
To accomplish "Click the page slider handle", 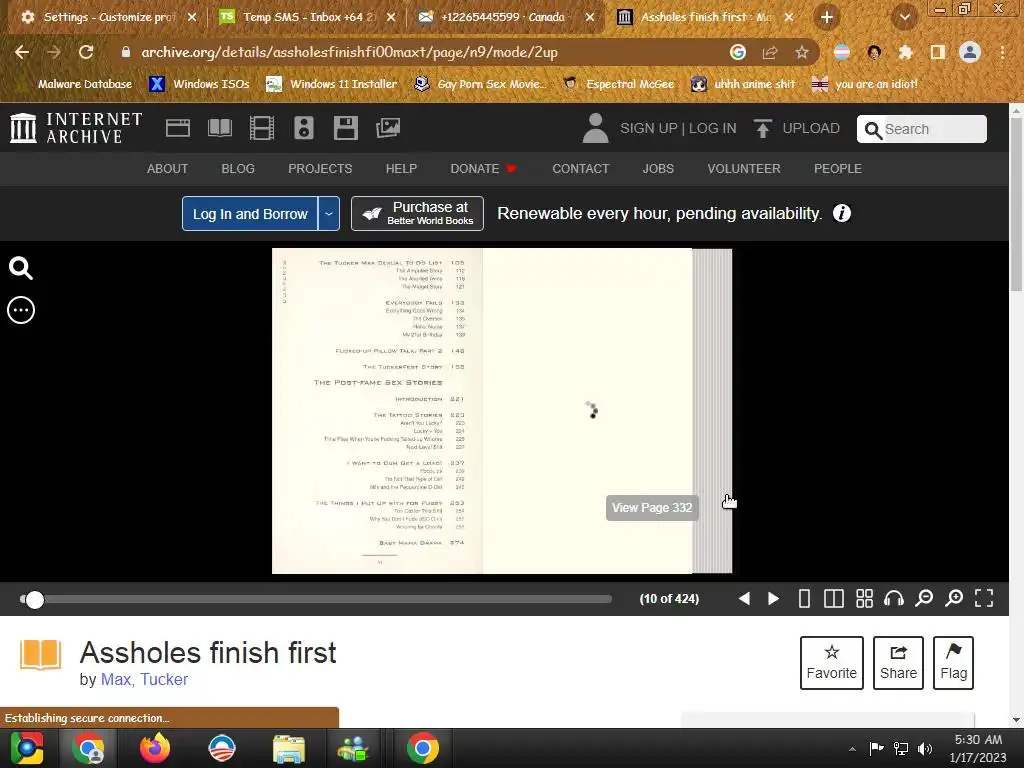I will pos(35,600).
